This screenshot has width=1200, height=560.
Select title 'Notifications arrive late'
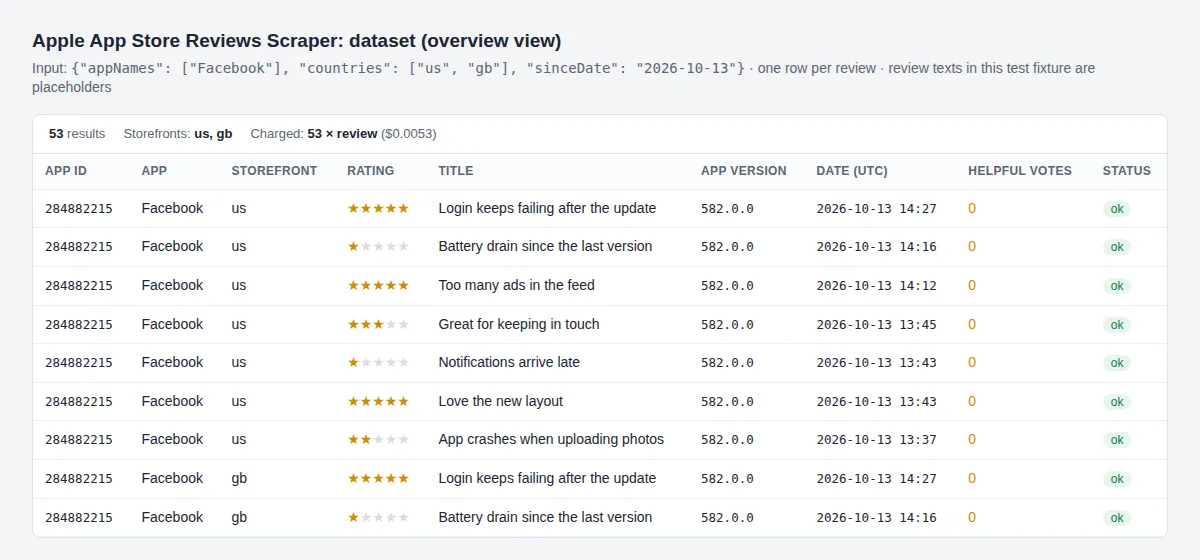coord(509,362)
